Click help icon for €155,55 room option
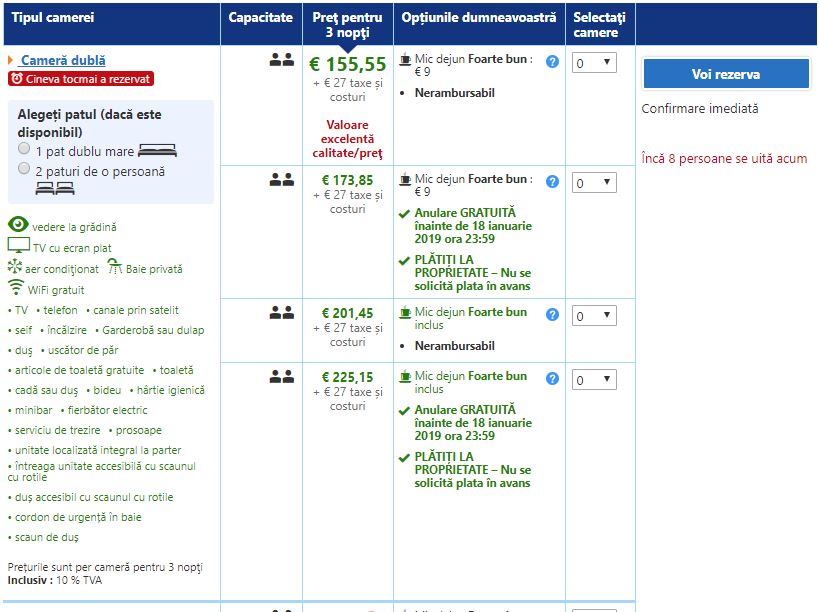This screenshot has width=819, height=612. pos(552,62)
